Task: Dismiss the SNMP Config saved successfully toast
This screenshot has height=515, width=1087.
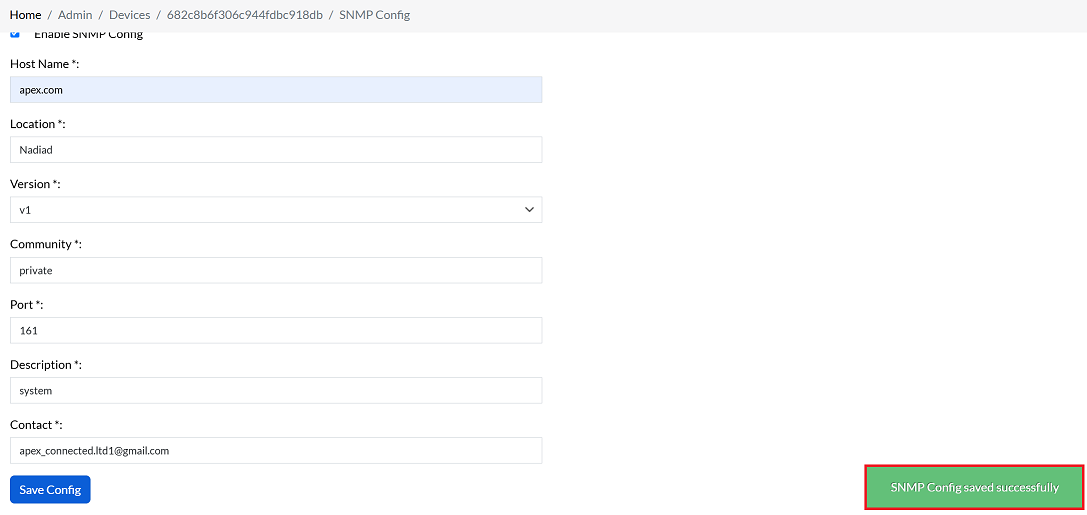Action: 974,488
